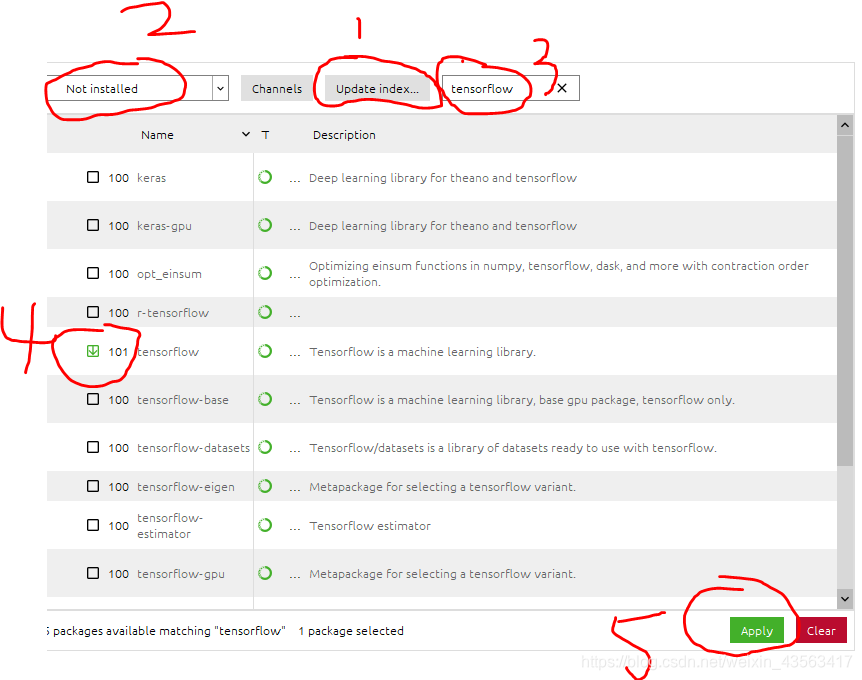The height and width of the screenshot is (680, 862).
Task: Click the r-tensorflow row type icon
Action: click(x=265, y=312)
